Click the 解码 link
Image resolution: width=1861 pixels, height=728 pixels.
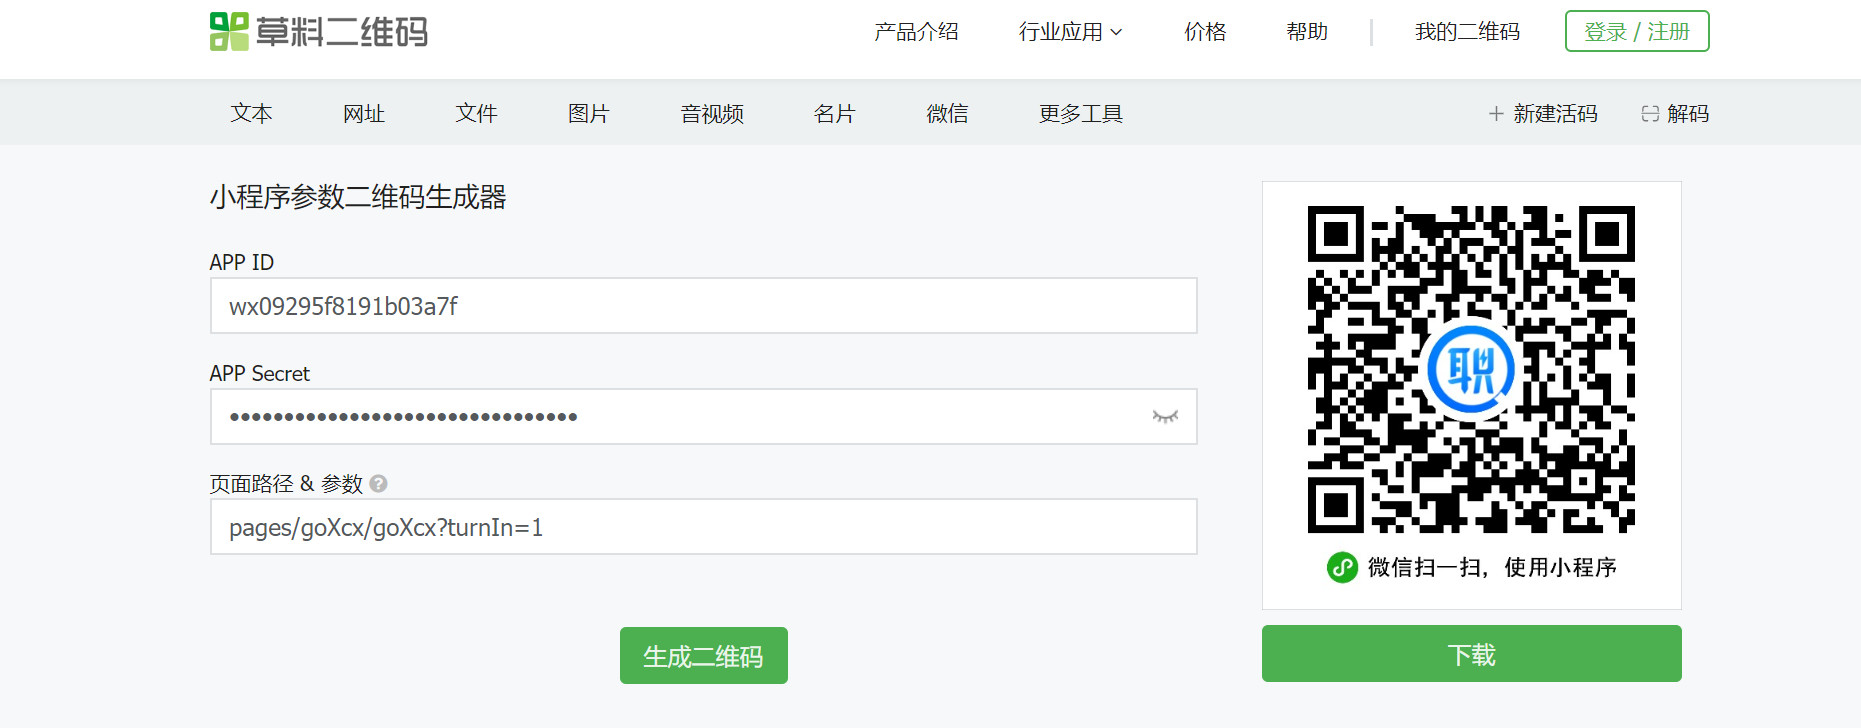pos(1688,114)
